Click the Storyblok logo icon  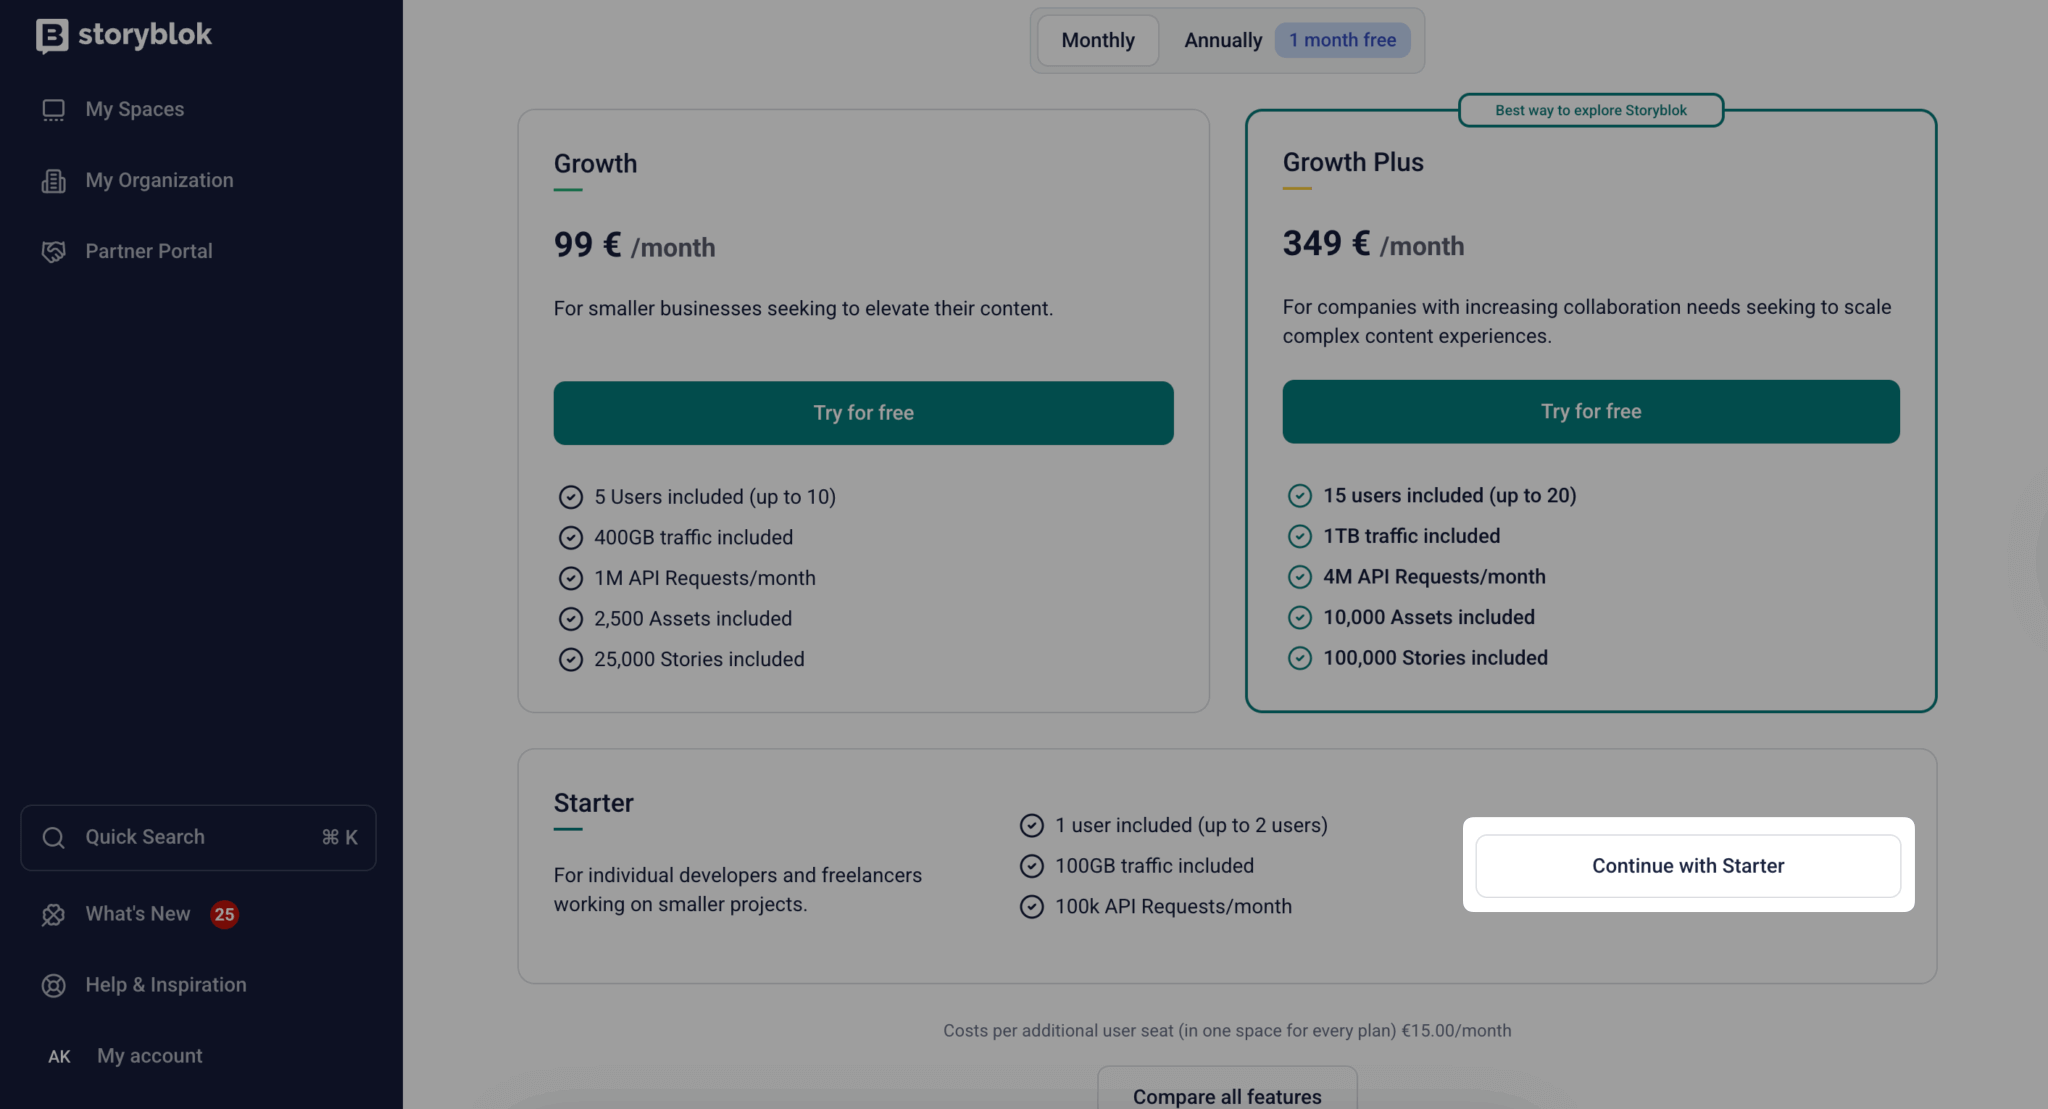(52, 35)
